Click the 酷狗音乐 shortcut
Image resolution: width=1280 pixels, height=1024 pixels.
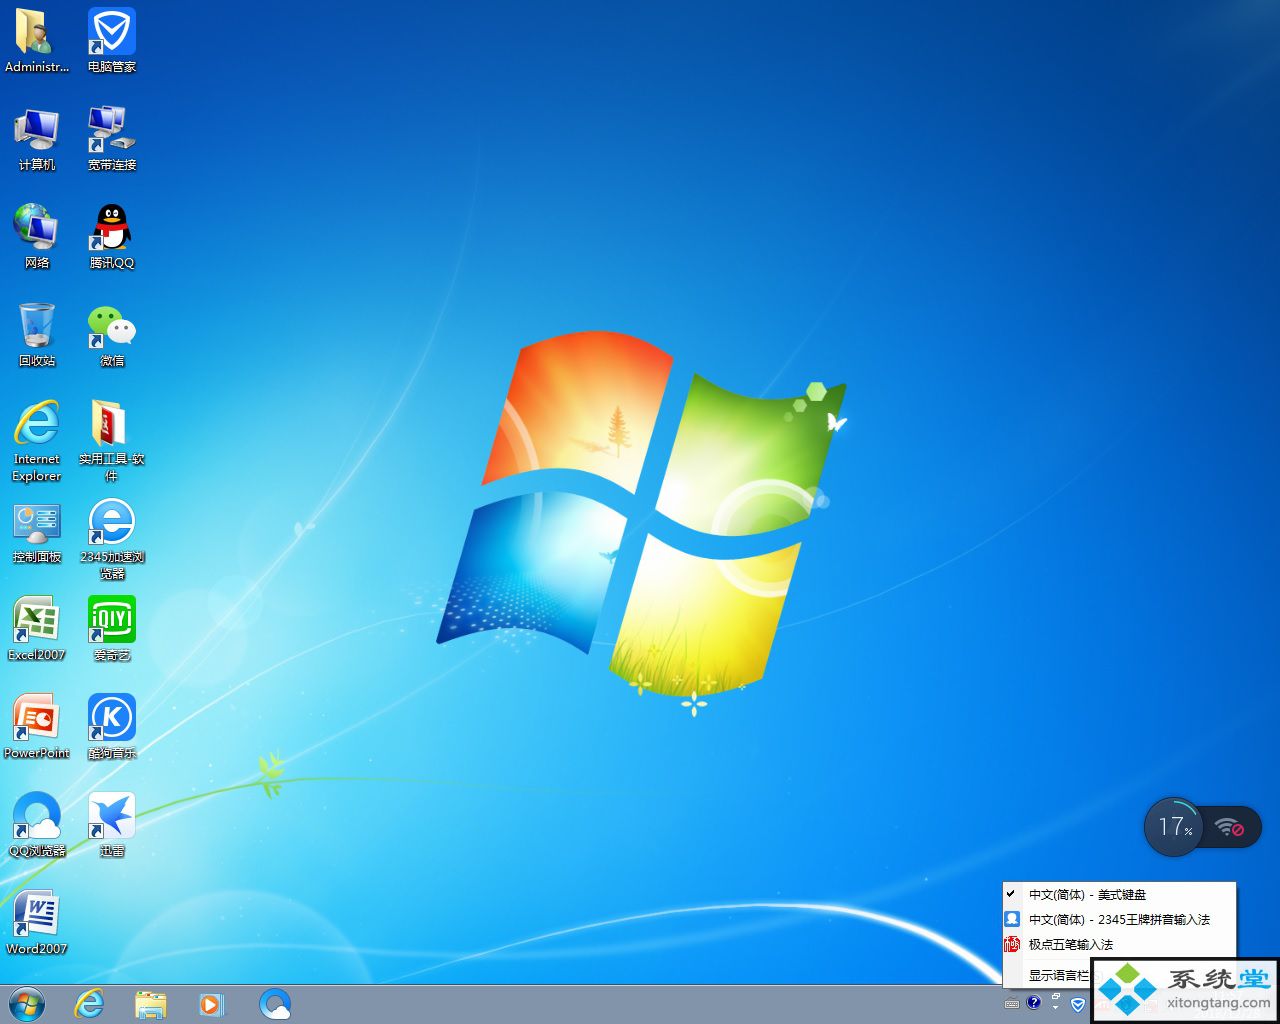(x=112, y=727)
